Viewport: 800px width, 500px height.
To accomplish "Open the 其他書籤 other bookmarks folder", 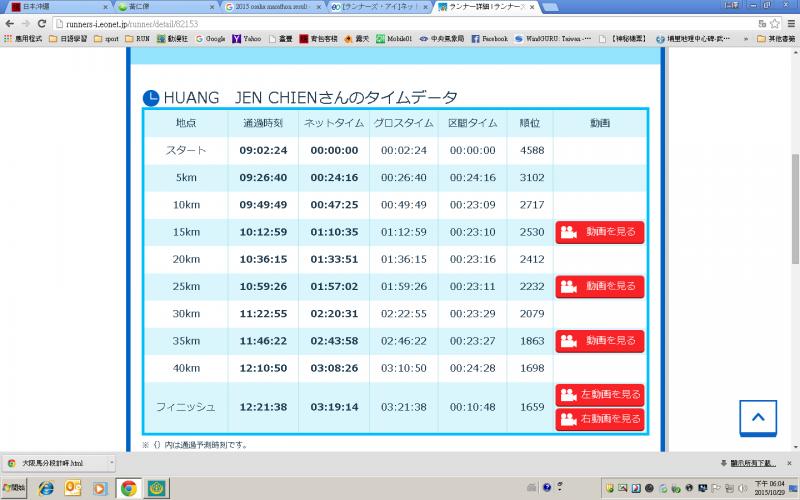I will [776, 39].
